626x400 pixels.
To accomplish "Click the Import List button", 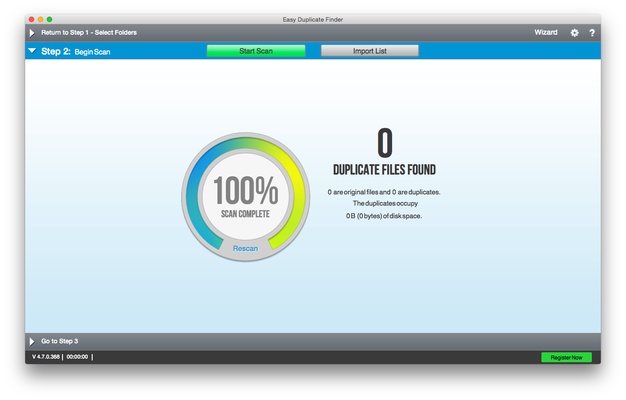I will tap(369, 50).
